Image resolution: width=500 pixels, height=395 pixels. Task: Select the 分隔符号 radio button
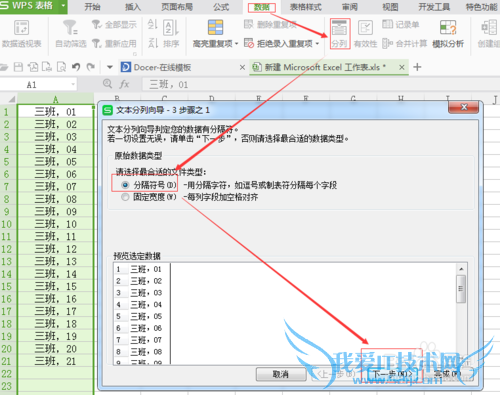click(125, 185)
